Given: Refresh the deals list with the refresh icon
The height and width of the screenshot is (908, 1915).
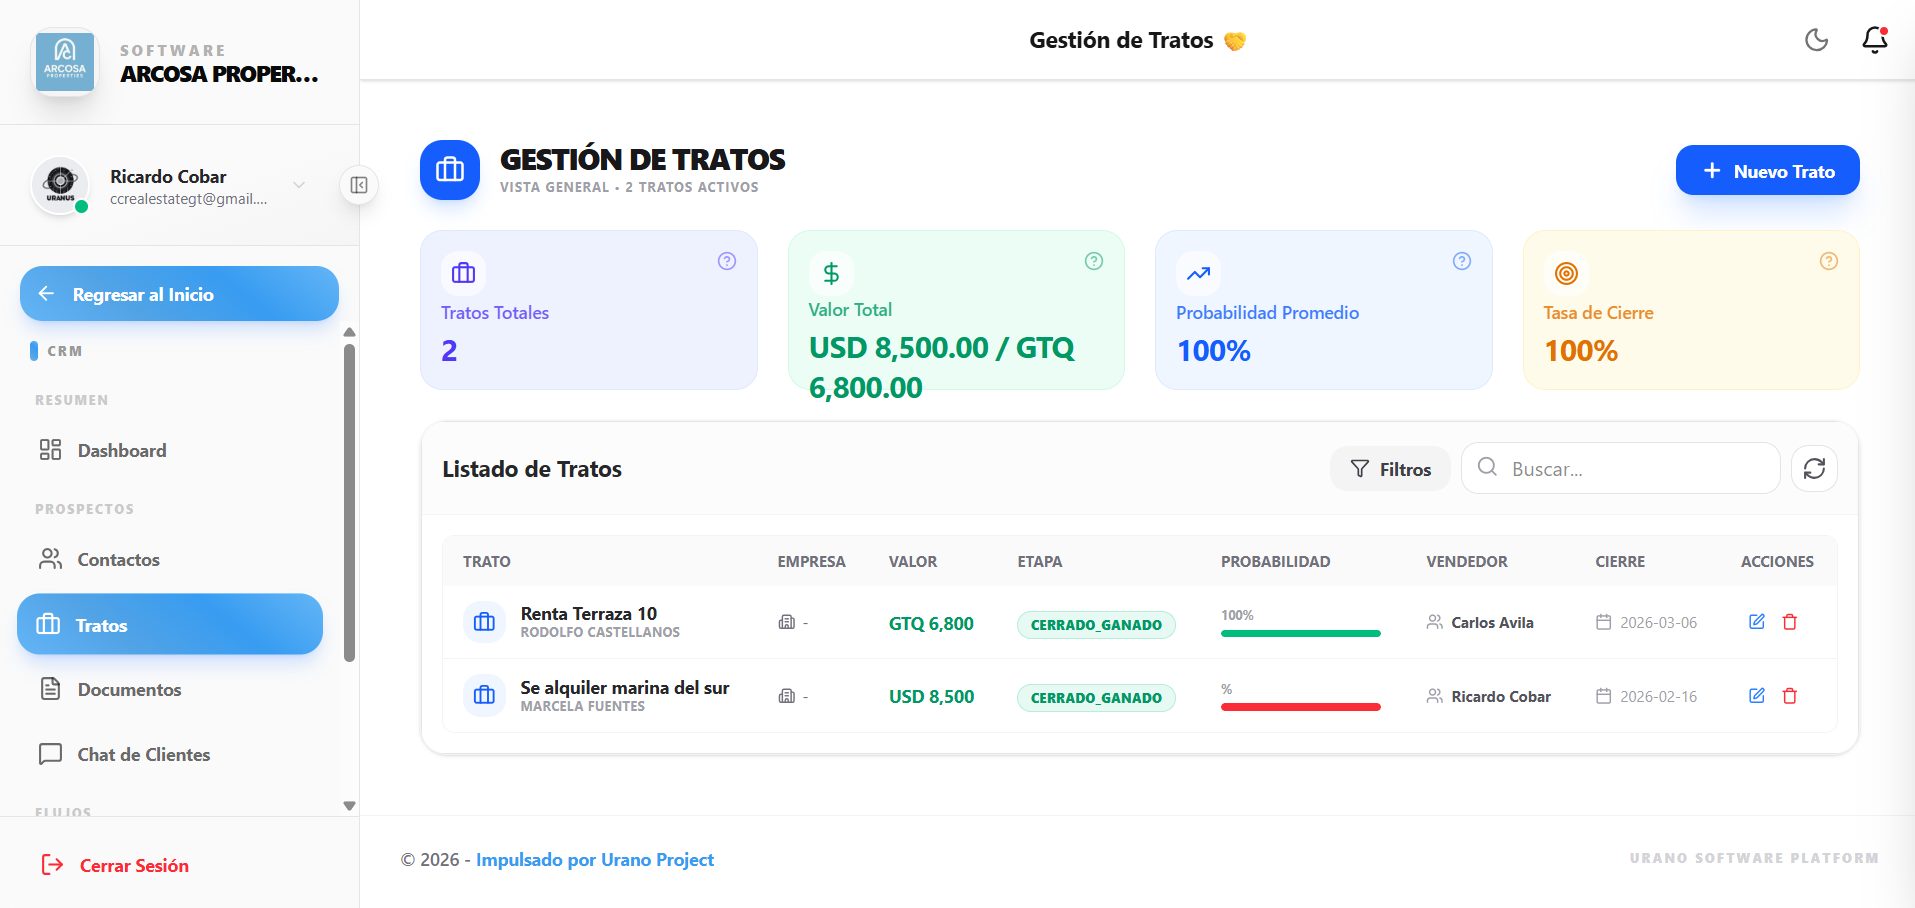Looking at the screenshot, I should [1814, 468].
